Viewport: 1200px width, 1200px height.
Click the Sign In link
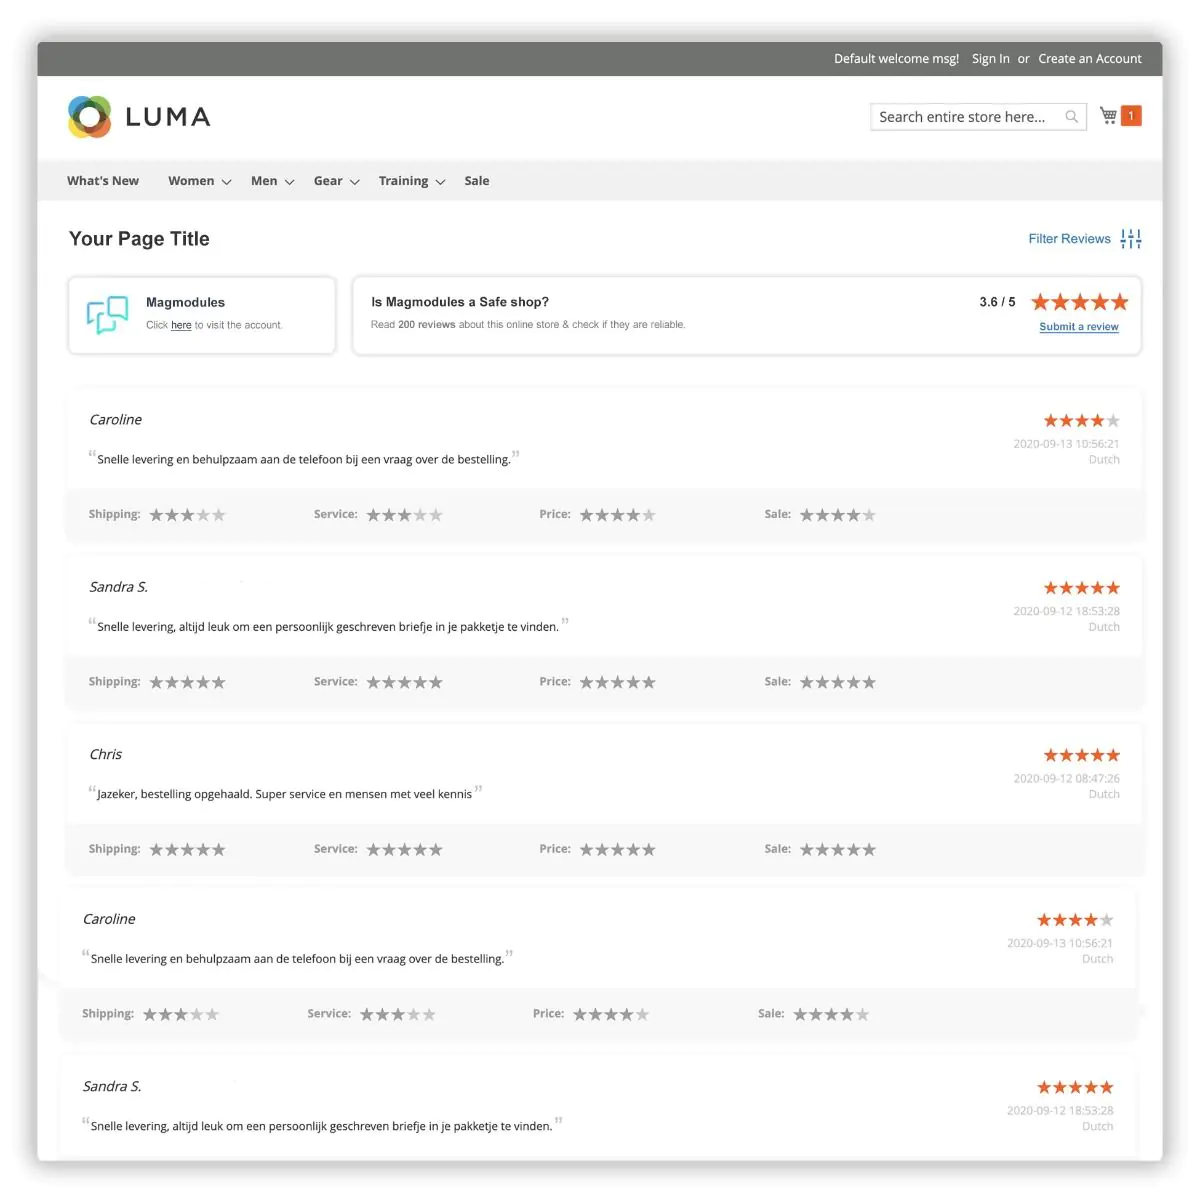(990, 59)
